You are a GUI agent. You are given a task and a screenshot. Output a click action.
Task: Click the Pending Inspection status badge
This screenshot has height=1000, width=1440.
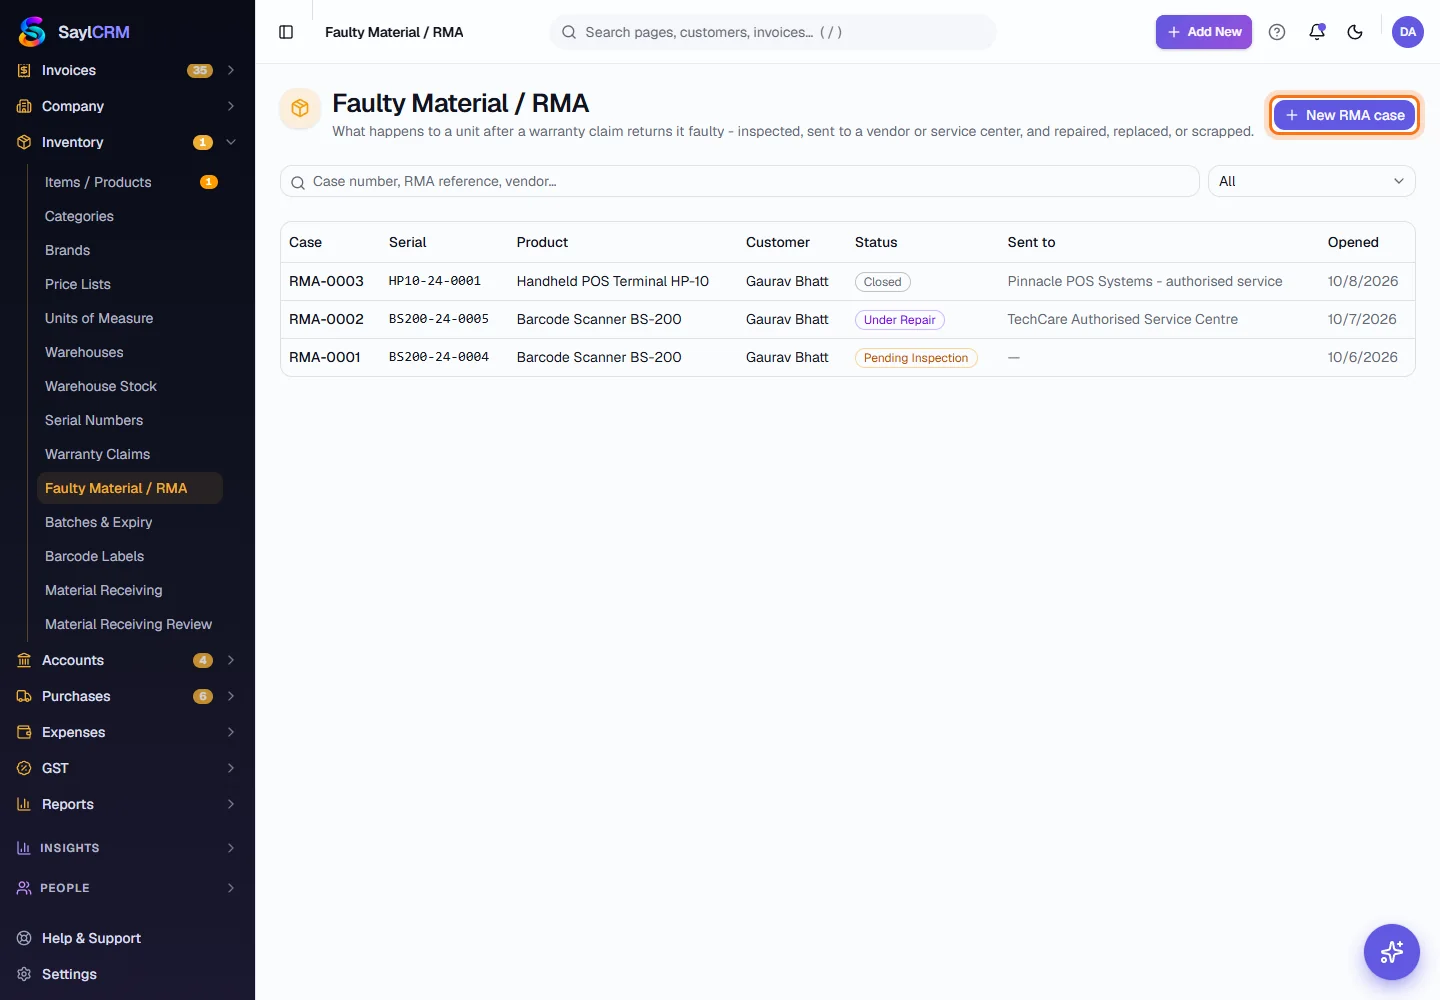pyautogui.click(x=916, y=358)
